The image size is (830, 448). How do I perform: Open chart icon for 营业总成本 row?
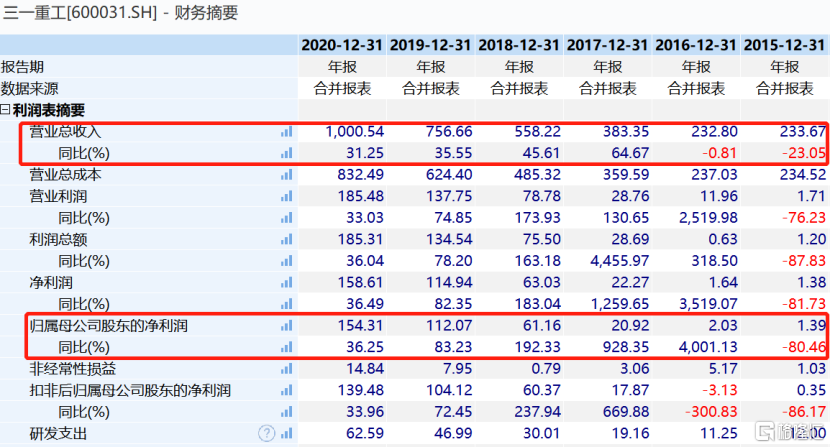pyautogui.click(x=286, y=175)
